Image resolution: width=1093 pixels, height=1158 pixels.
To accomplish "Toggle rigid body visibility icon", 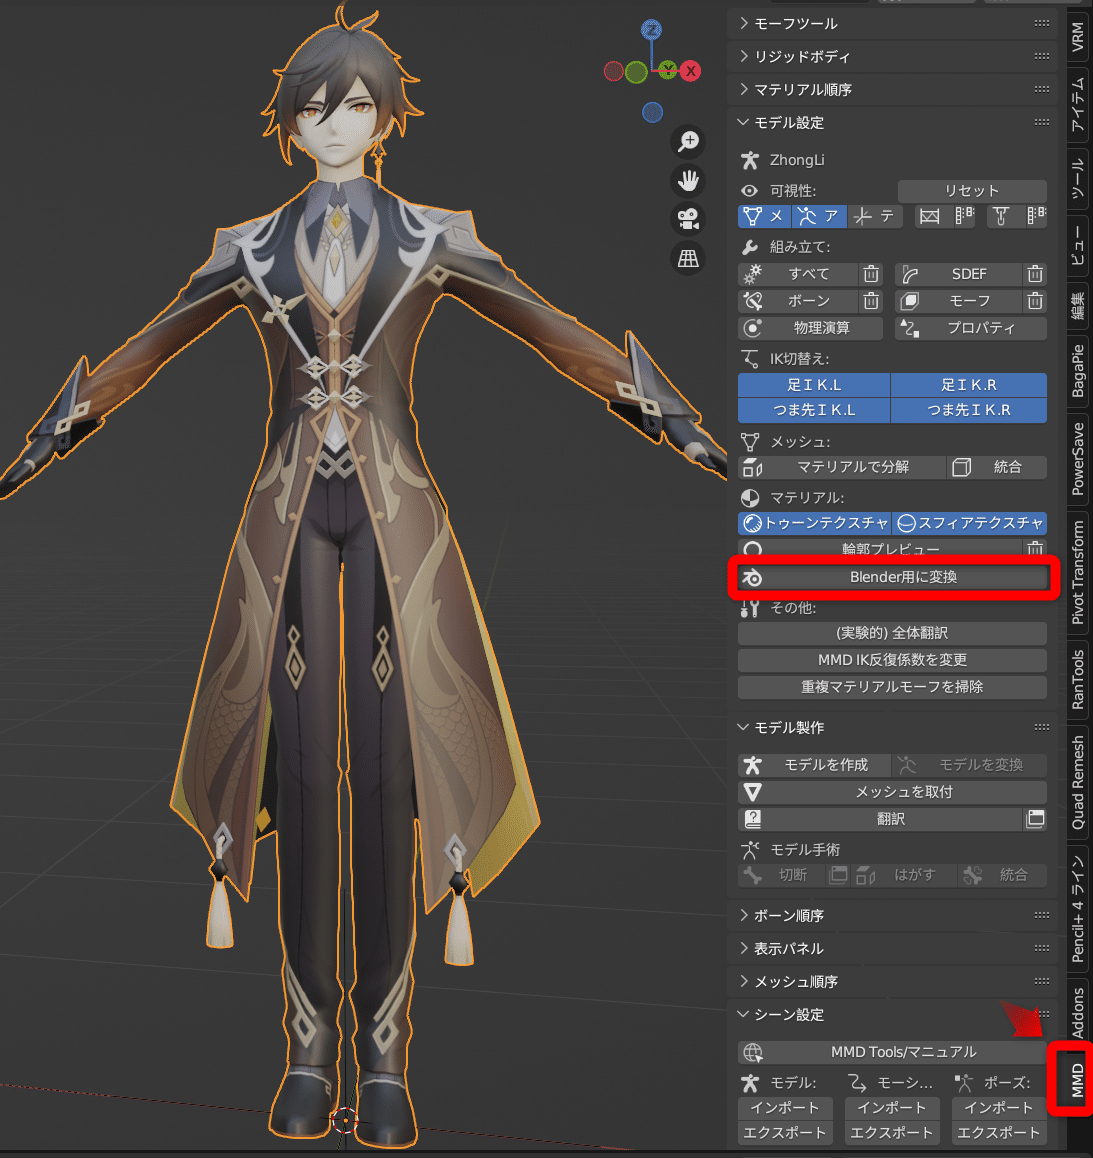I will [x=929, y=216].
